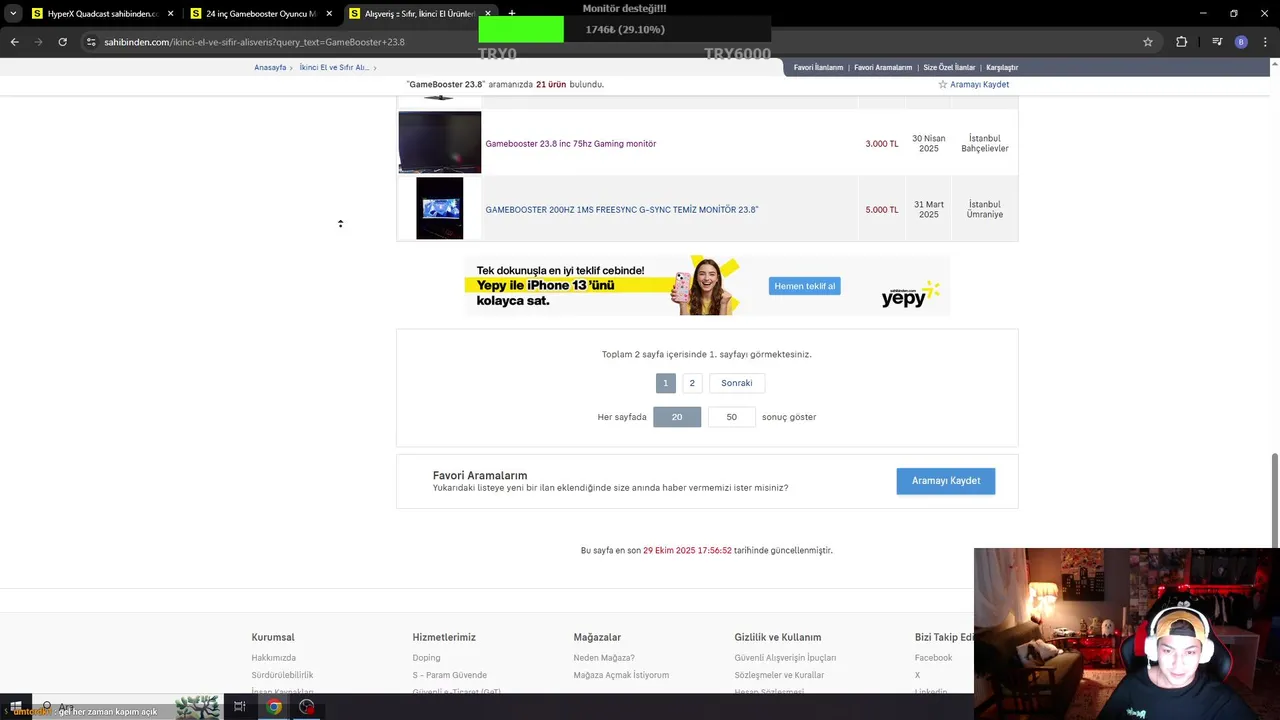The width and height of the screenshot is (1280, 720).
Task: Click the 31 Mart 2025 date cell
Action: click(x=929, y=209)
